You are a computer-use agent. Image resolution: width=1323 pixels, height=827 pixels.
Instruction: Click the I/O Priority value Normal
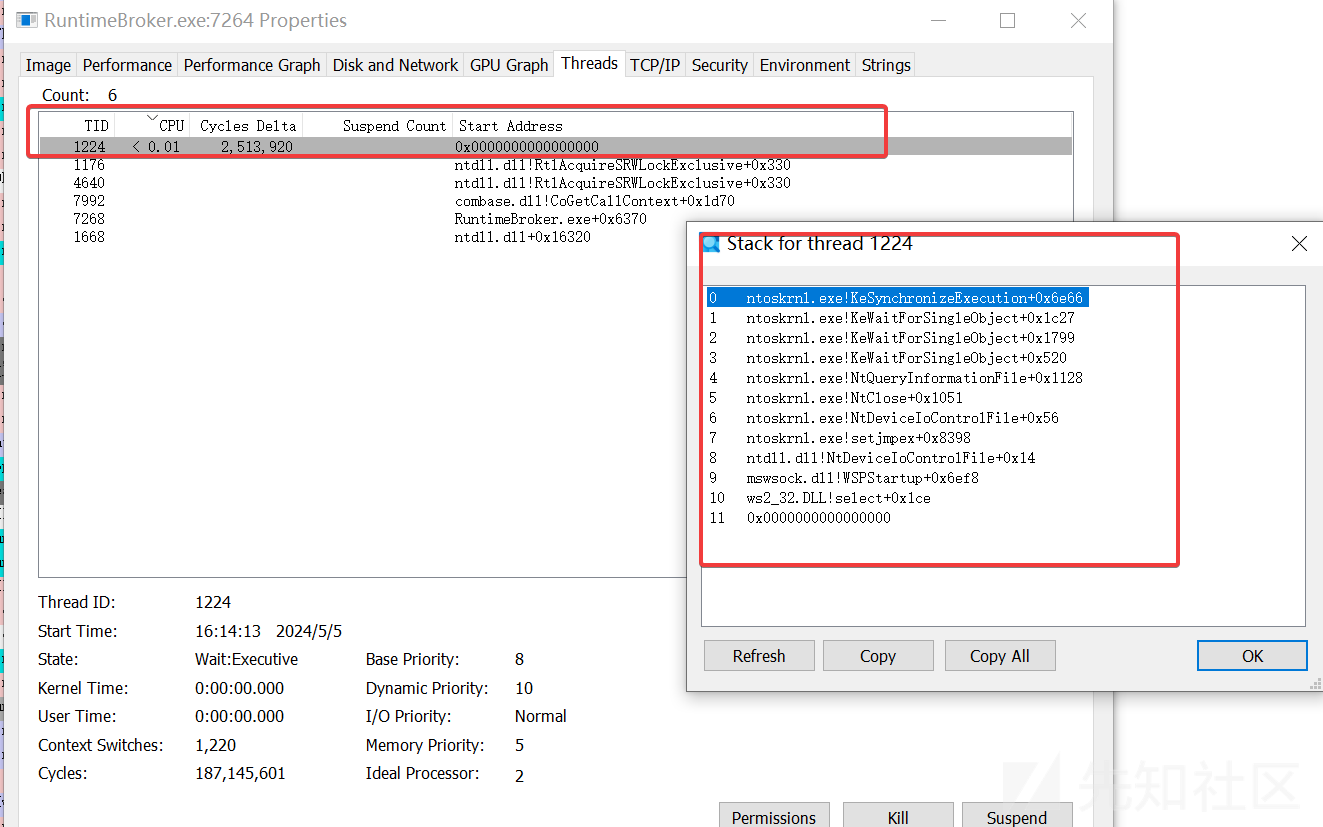(x=540, y=716)
